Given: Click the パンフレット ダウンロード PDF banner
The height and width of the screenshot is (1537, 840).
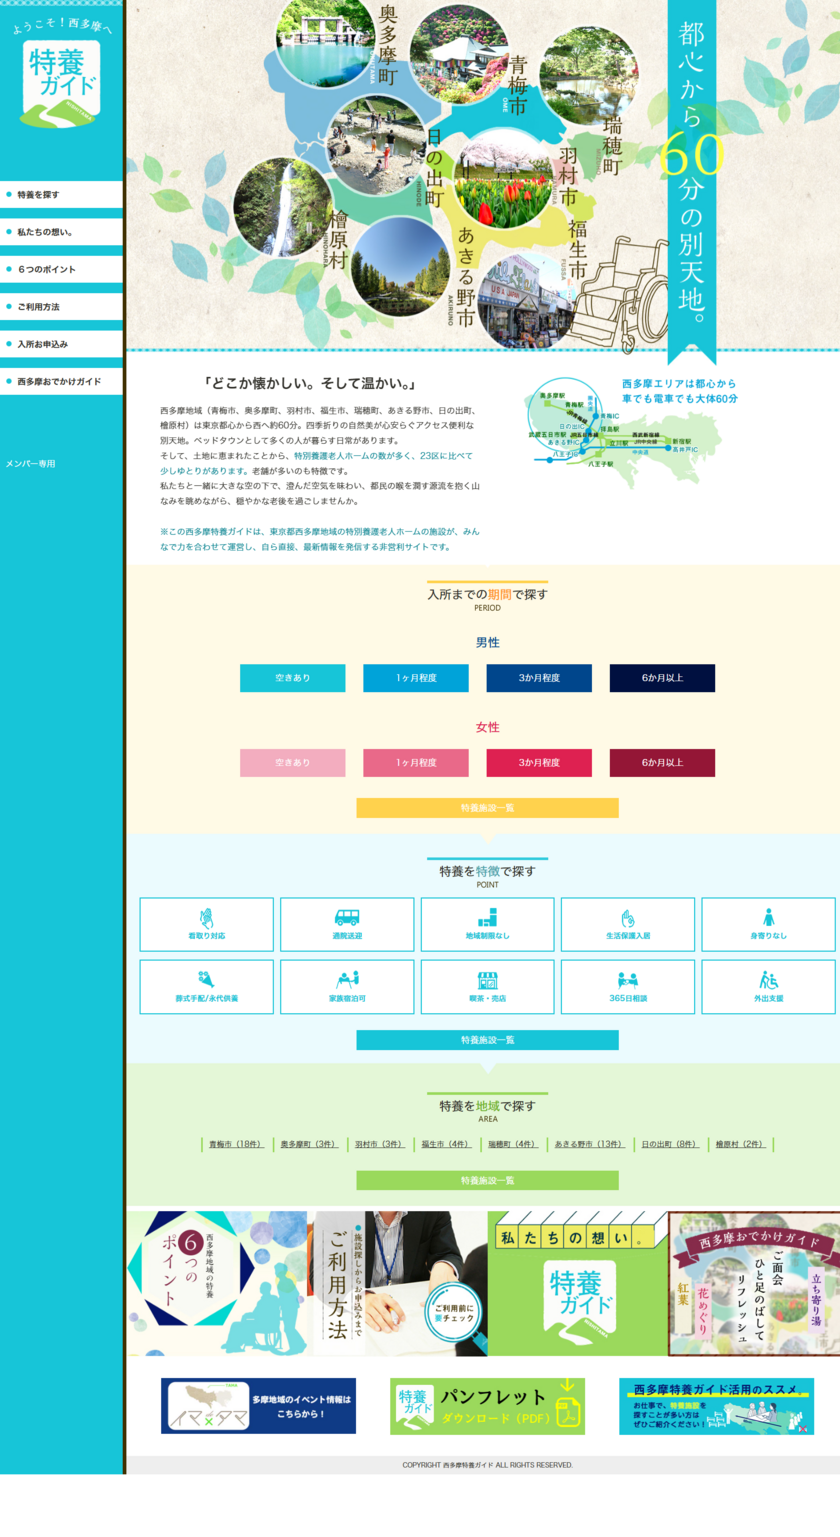Looking at the screenshot, I should pyautogui.click(x=488, y=1406).
